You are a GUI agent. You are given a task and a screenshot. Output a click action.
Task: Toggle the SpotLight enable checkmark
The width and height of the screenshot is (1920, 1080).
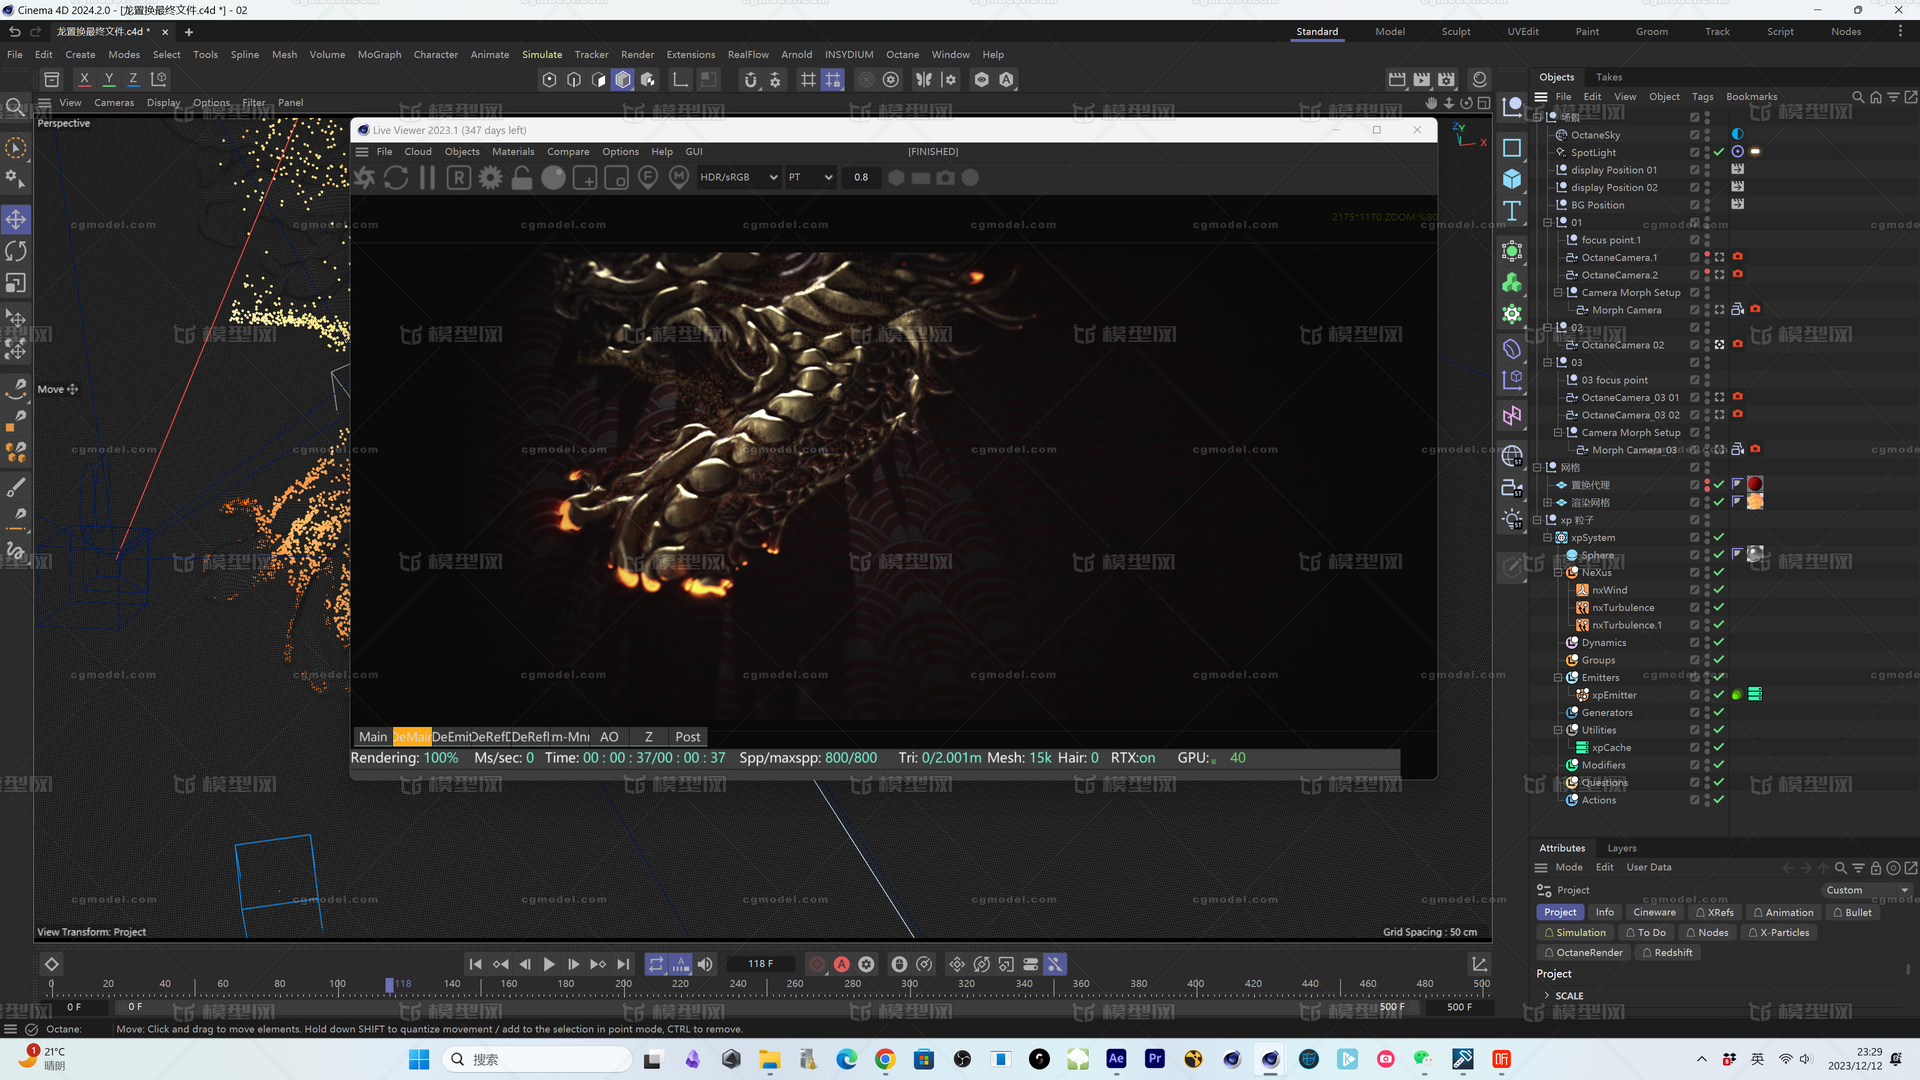[x=1718, y=152]
